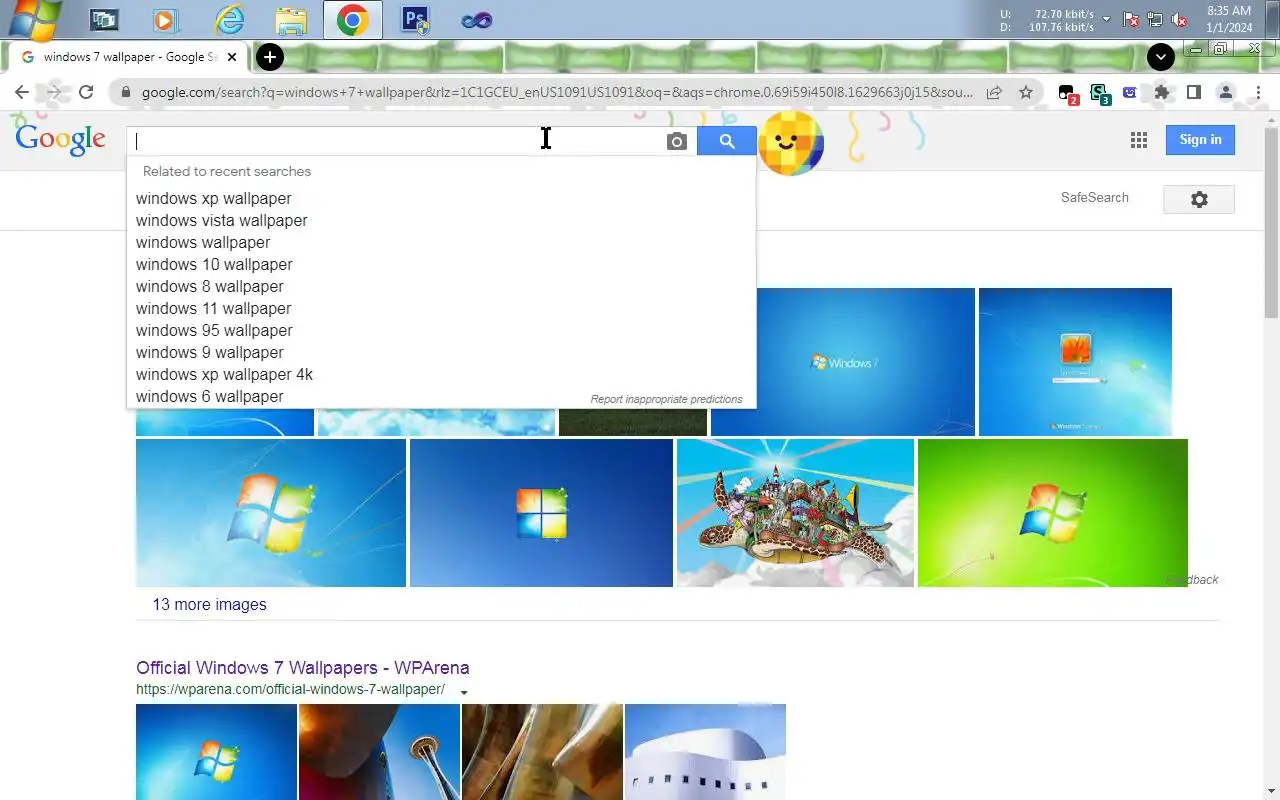This screenshot has height=800, width=1280.
Task: Open Windows Explorer folder icon in the taskbar
Action: click(x=291, y=19)
